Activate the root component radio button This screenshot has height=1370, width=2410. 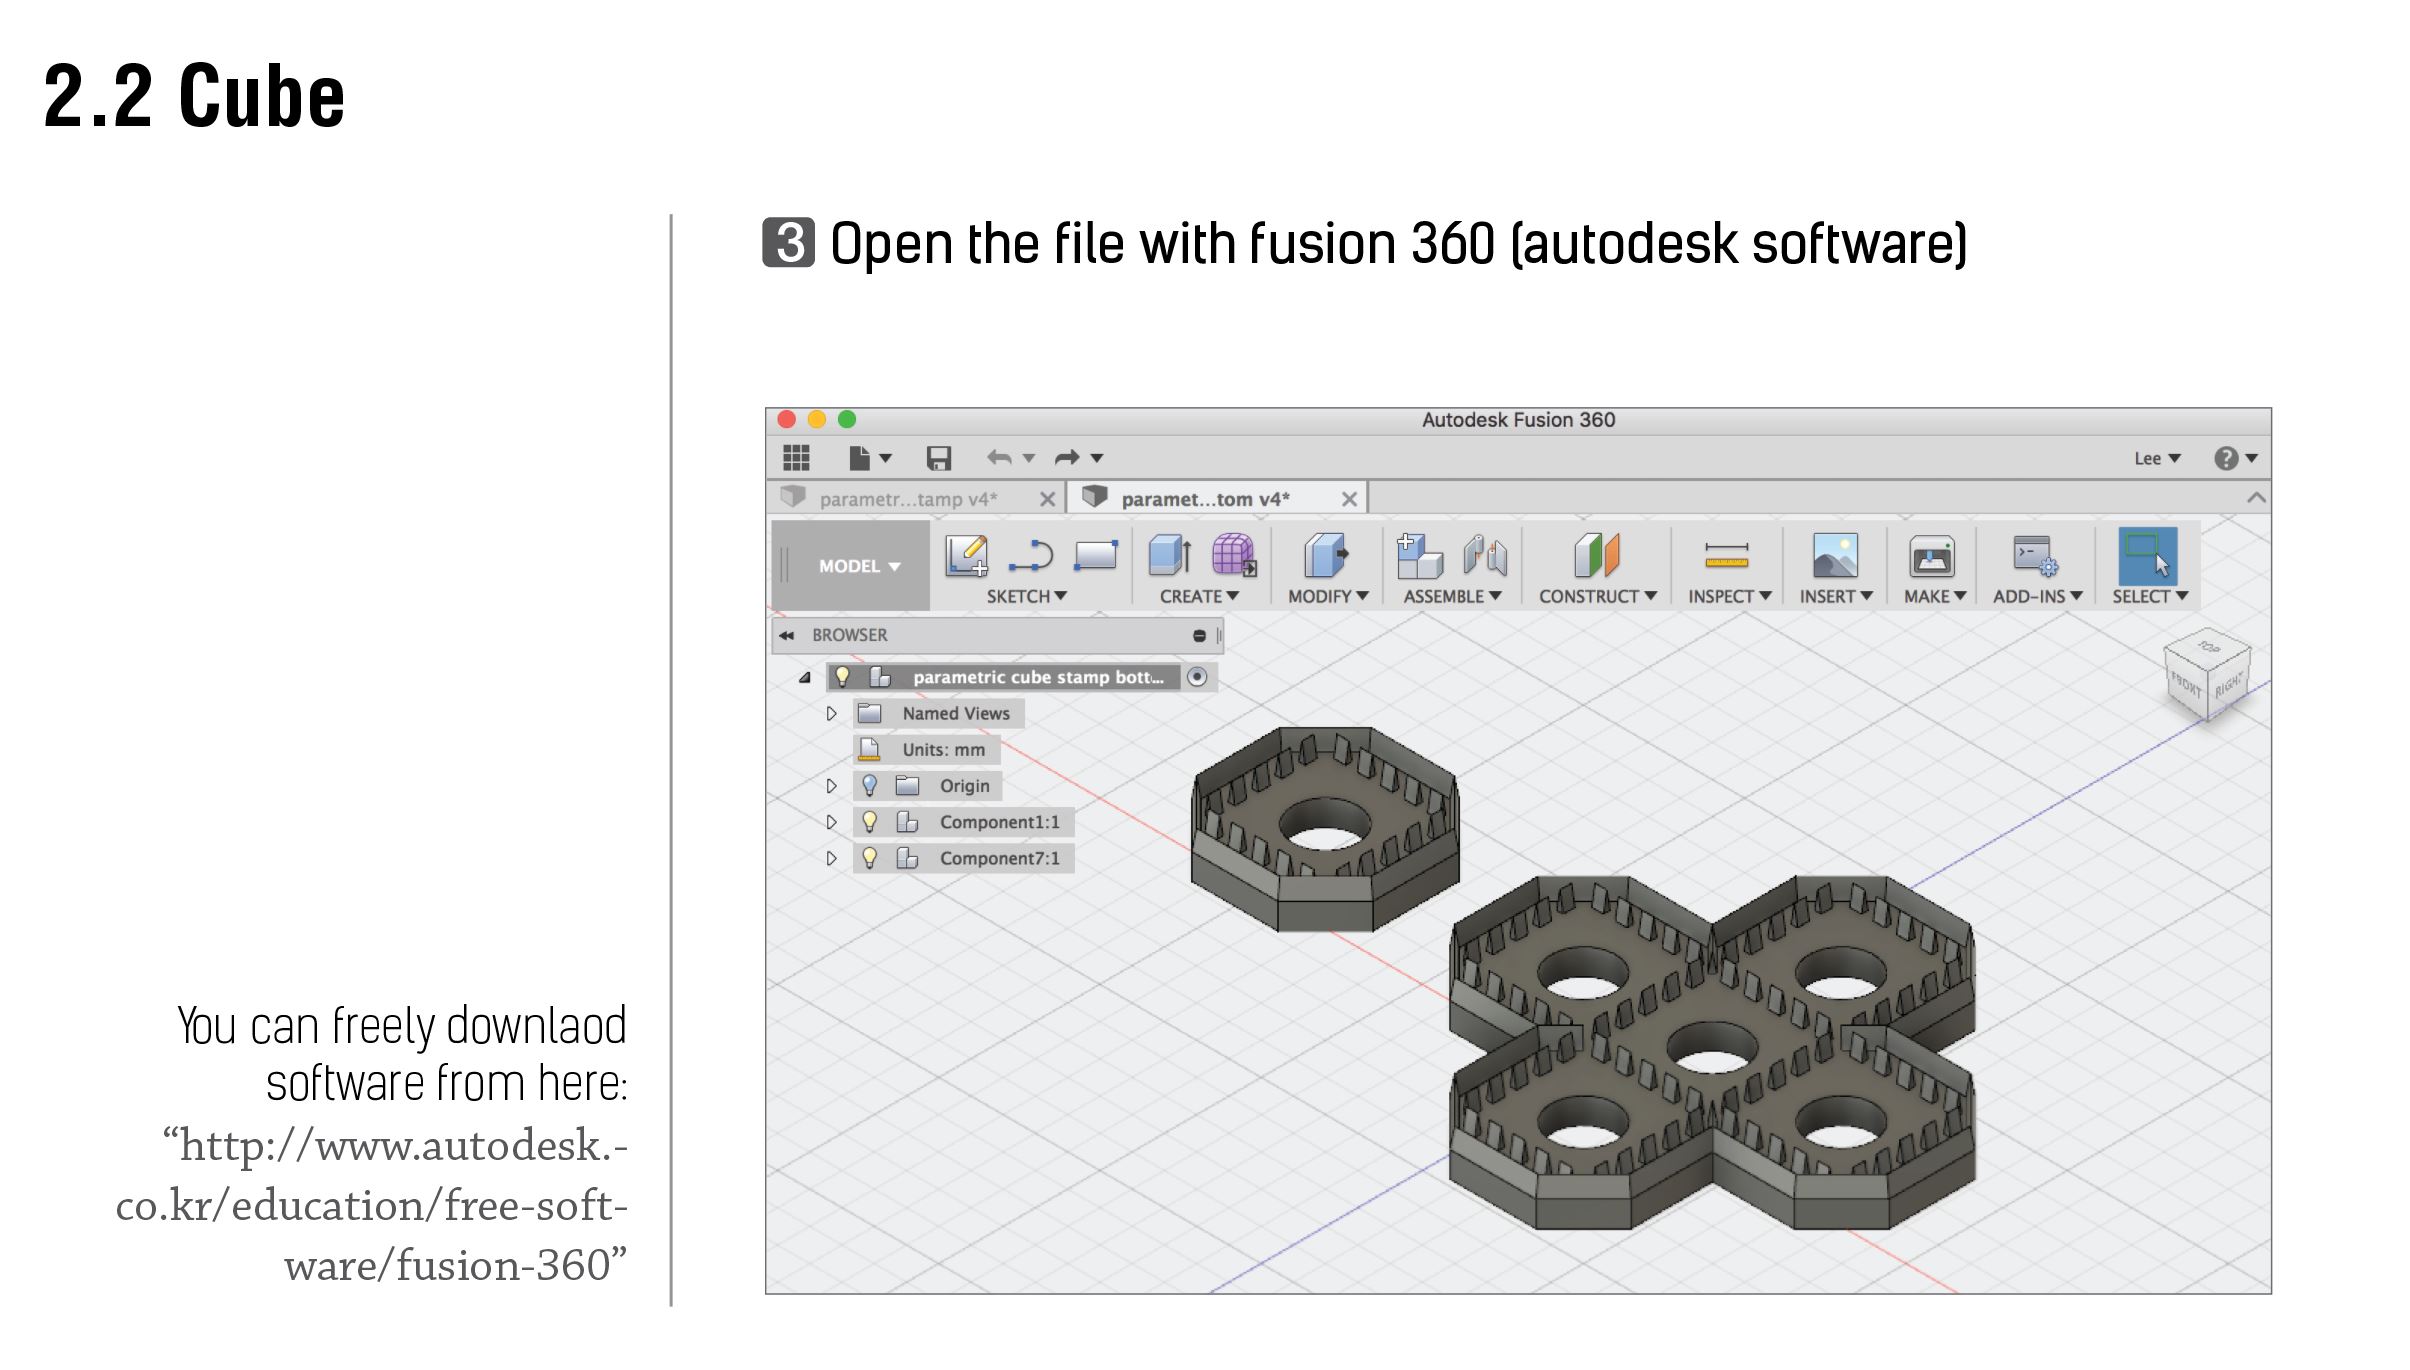tap(1197, 677)
